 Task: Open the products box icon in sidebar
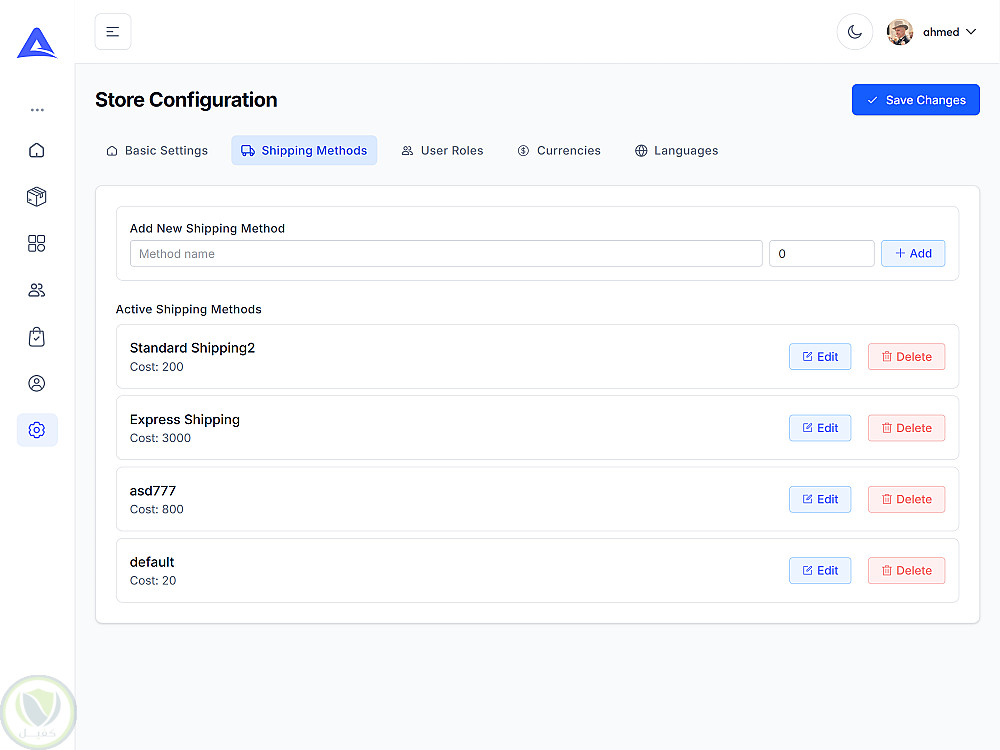tap(37, 197)
